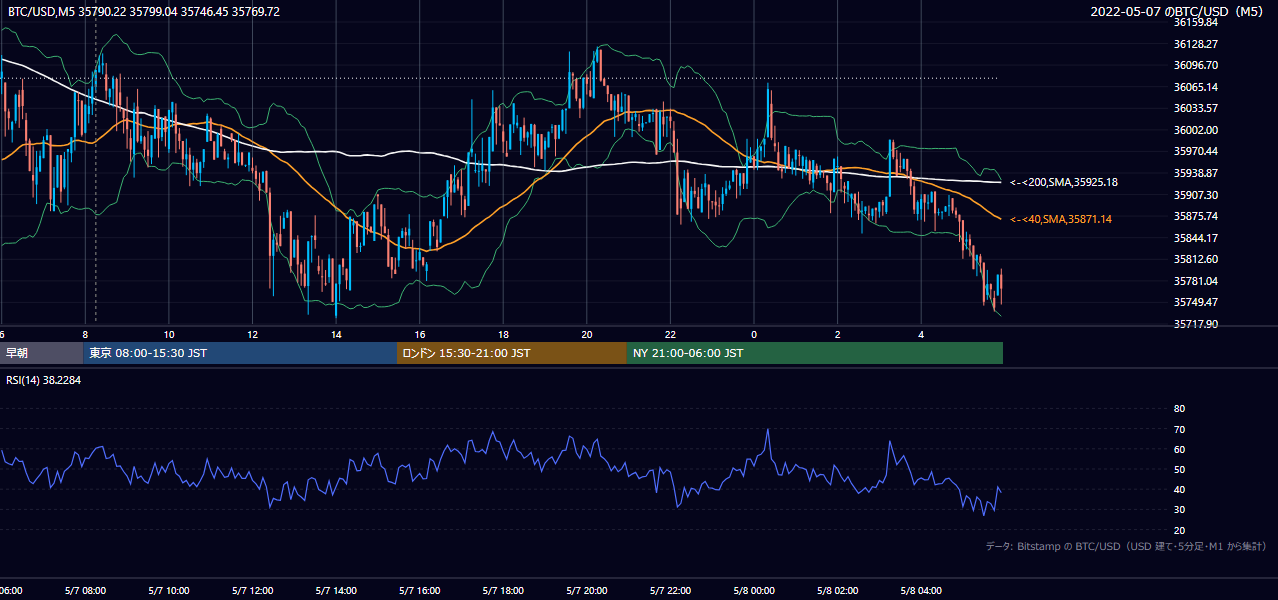The height and width of the screenshot is (600, 1278).
Task: Click hour tick 10 under price chart
Action: tap(169, 334)
